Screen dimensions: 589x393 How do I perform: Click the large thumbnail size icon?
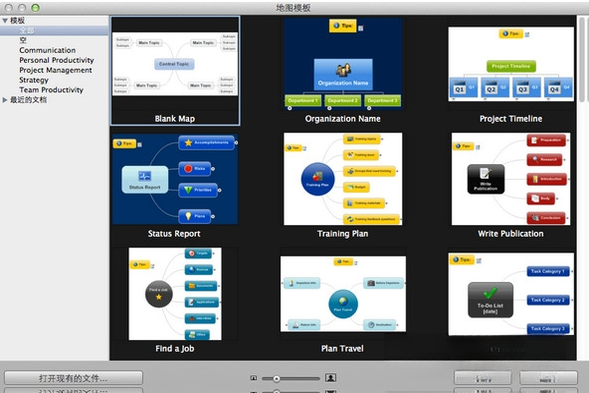331,378
